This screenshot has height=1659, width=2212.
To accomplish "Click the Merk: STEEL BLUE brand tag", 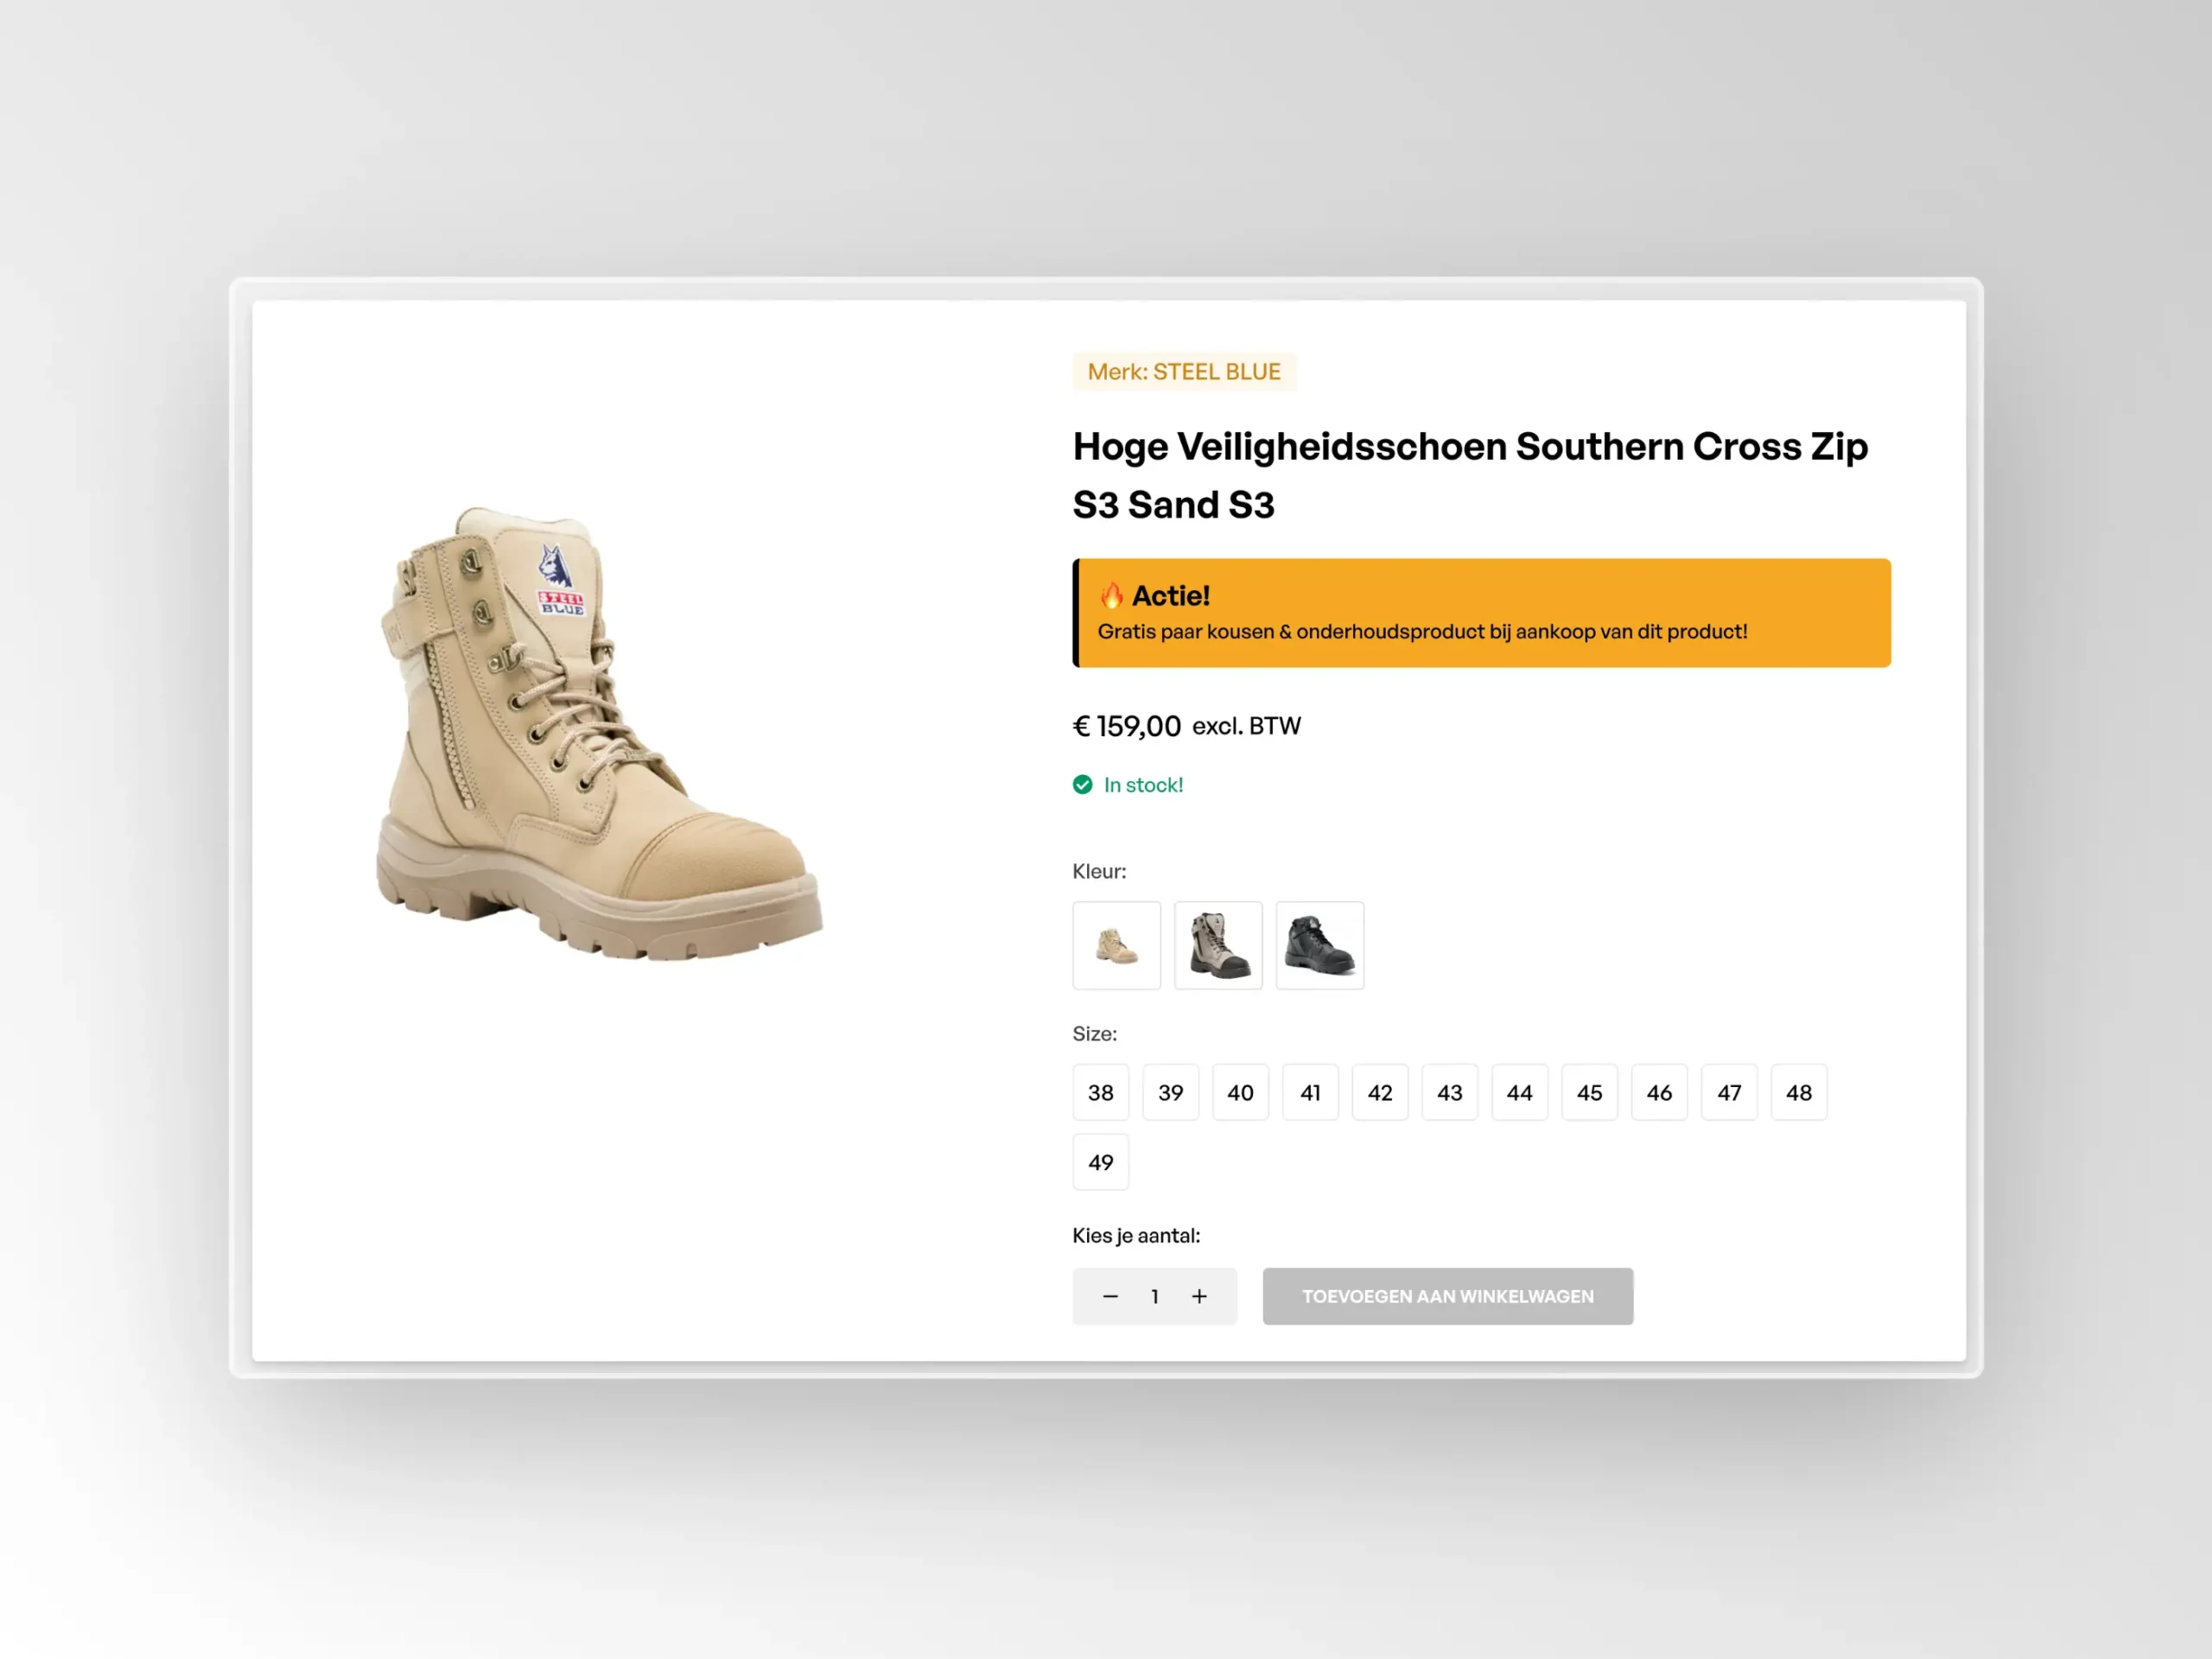I will click(1184, 372).
